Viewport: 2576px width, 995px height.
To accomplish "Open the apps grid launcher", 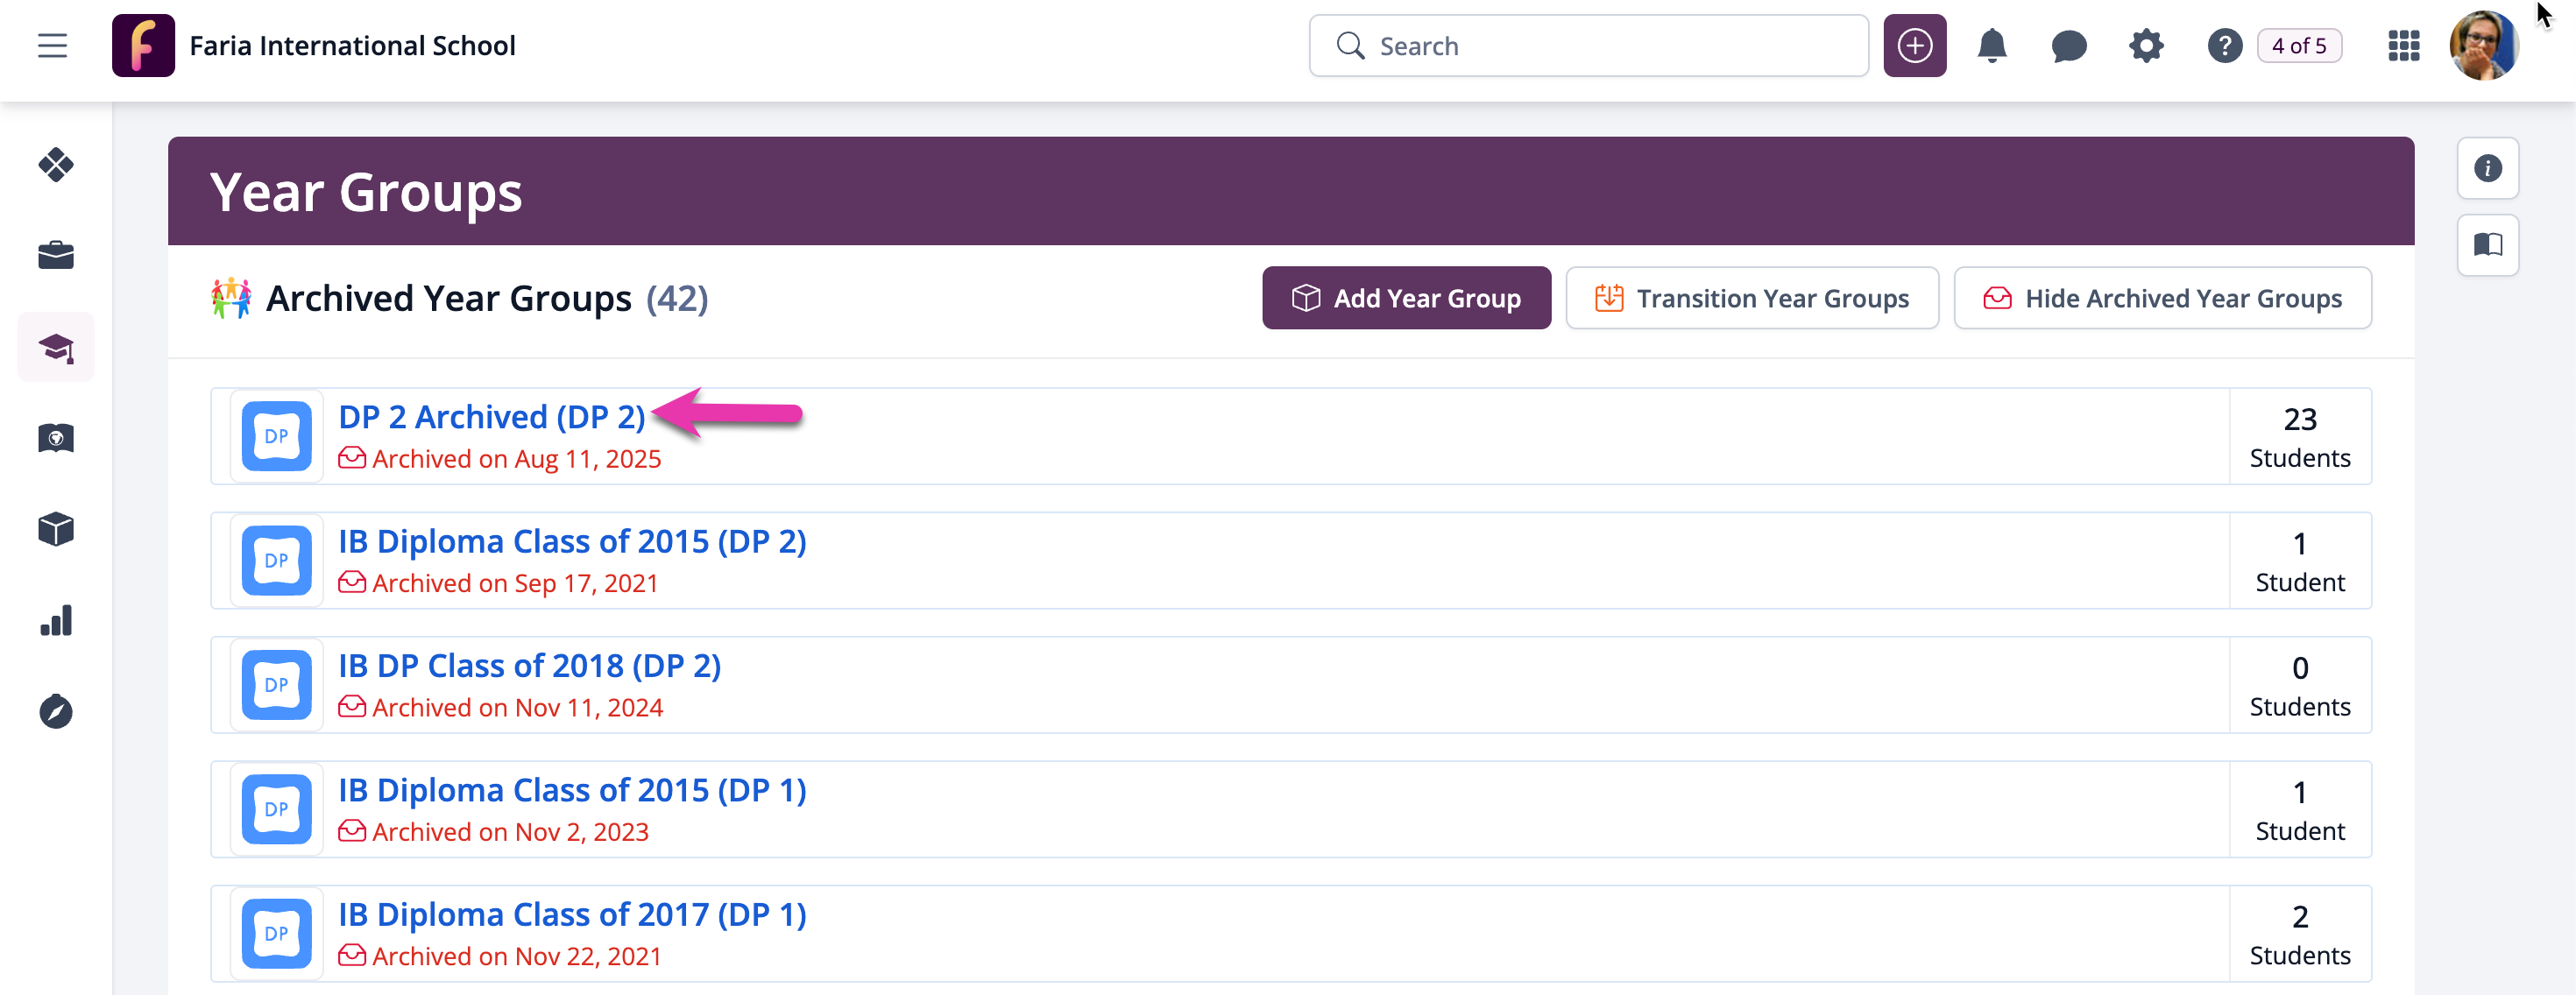I will 2403,46.
